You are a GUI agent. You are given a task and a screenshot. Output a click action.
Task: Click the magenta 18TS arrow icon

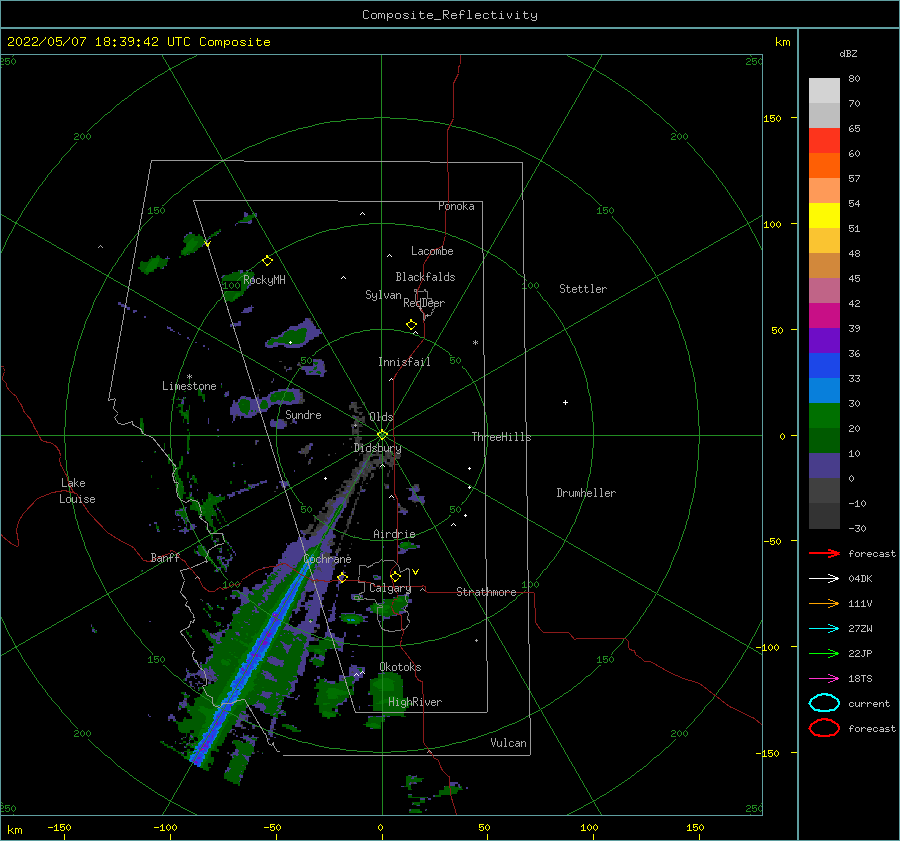point(824,679)
